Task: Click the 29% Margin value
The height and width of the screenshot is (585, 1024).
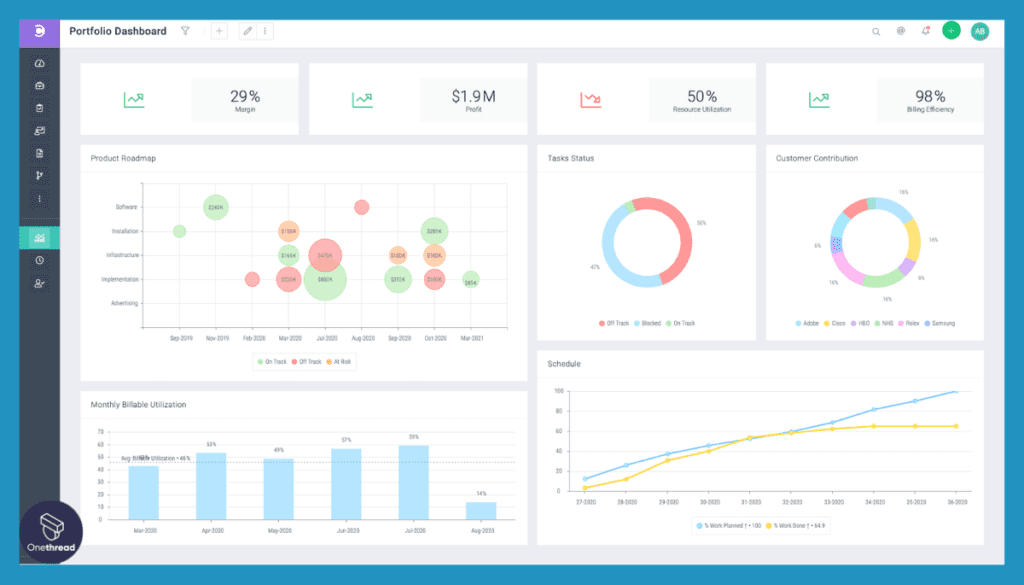Action: [x=245, y=96]
